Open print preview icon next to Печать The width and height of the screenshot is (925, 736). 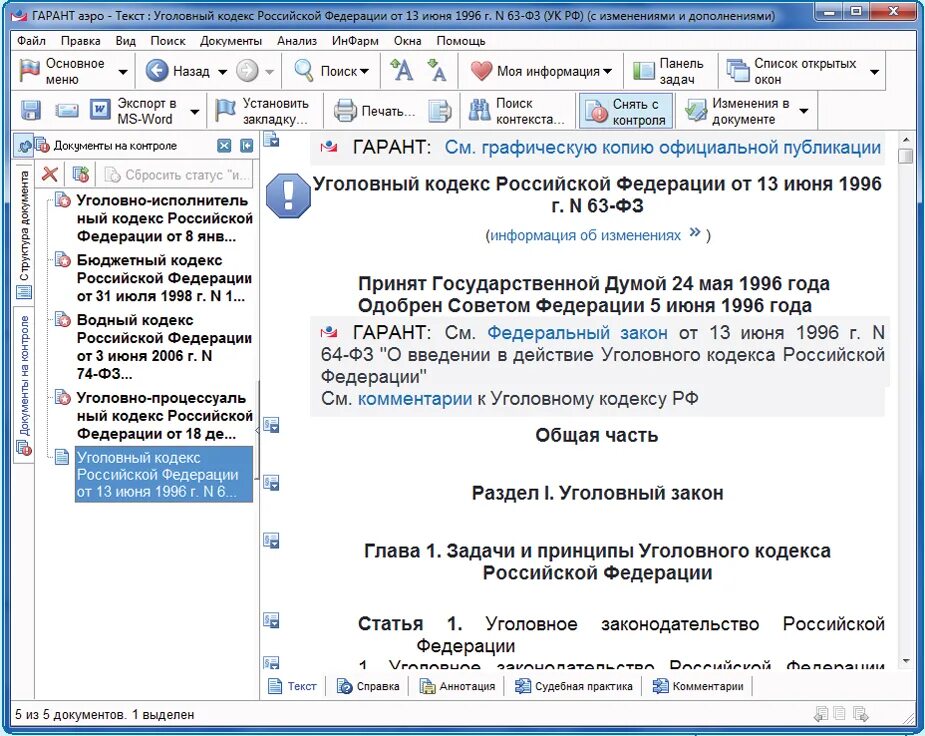439,111
